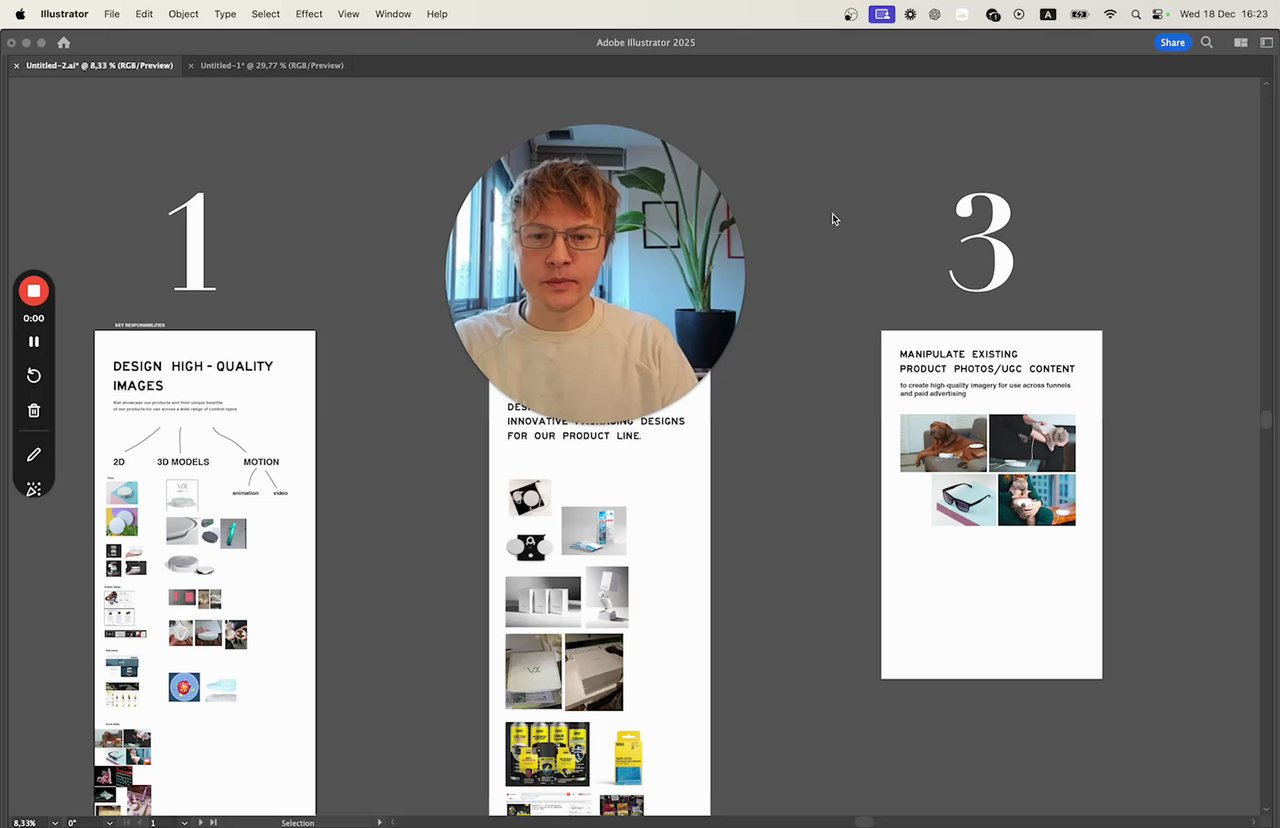Screen dimensions: 1280x828
Task: Delete the recording using the trash icon
Action: 34,411
